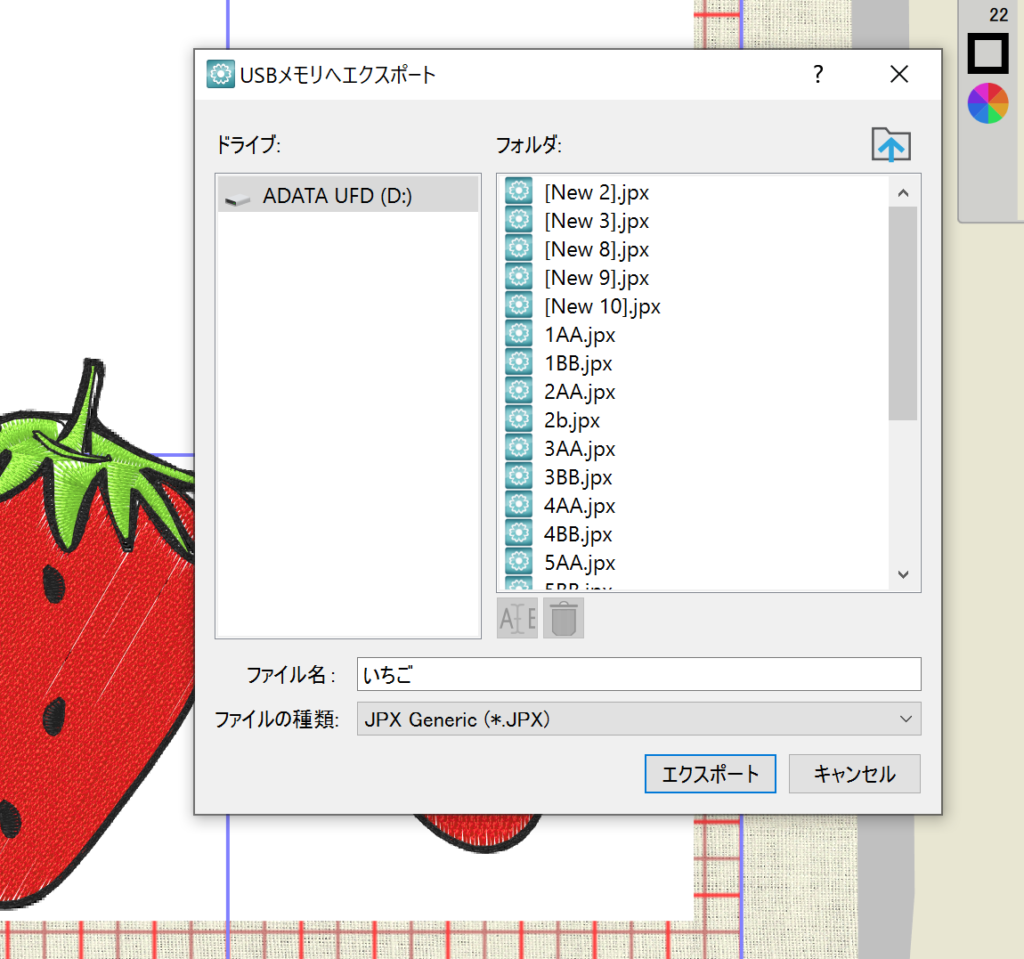
Task: Highlight the 4BB.jpx file entry
Action: pos(578,534)
